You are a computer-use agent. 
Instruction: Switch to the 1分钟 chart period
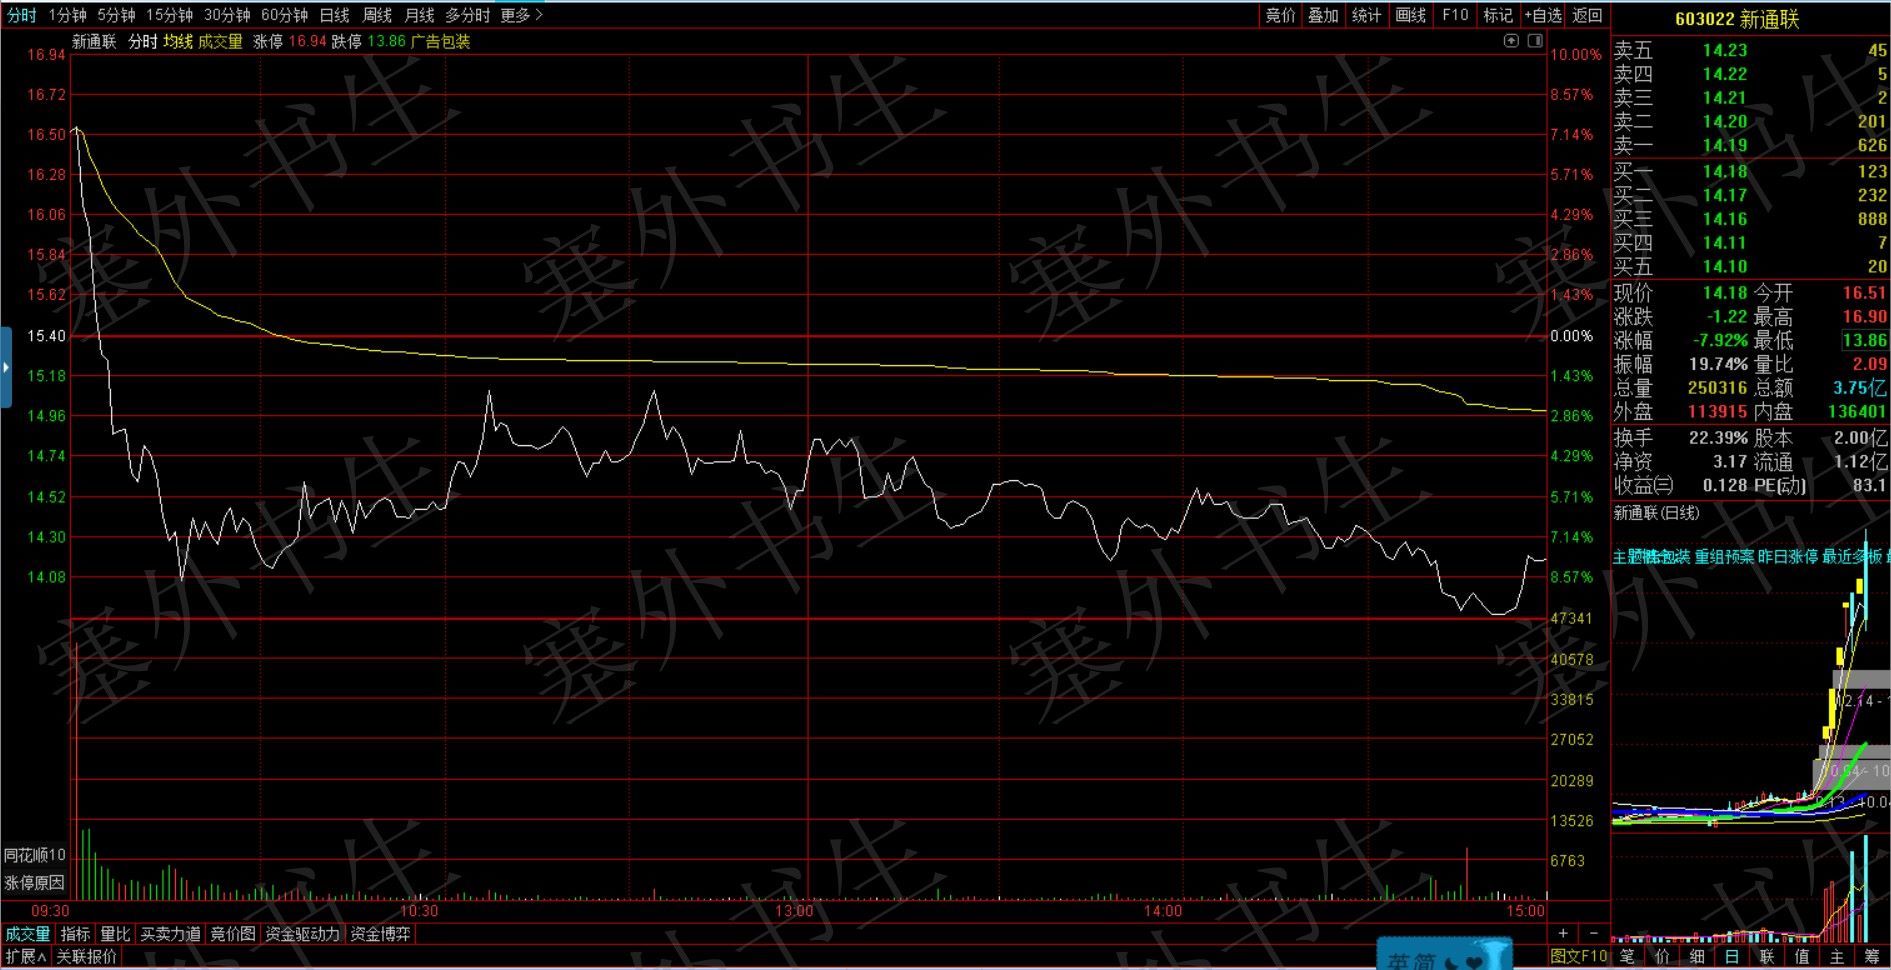pos(67,15)
